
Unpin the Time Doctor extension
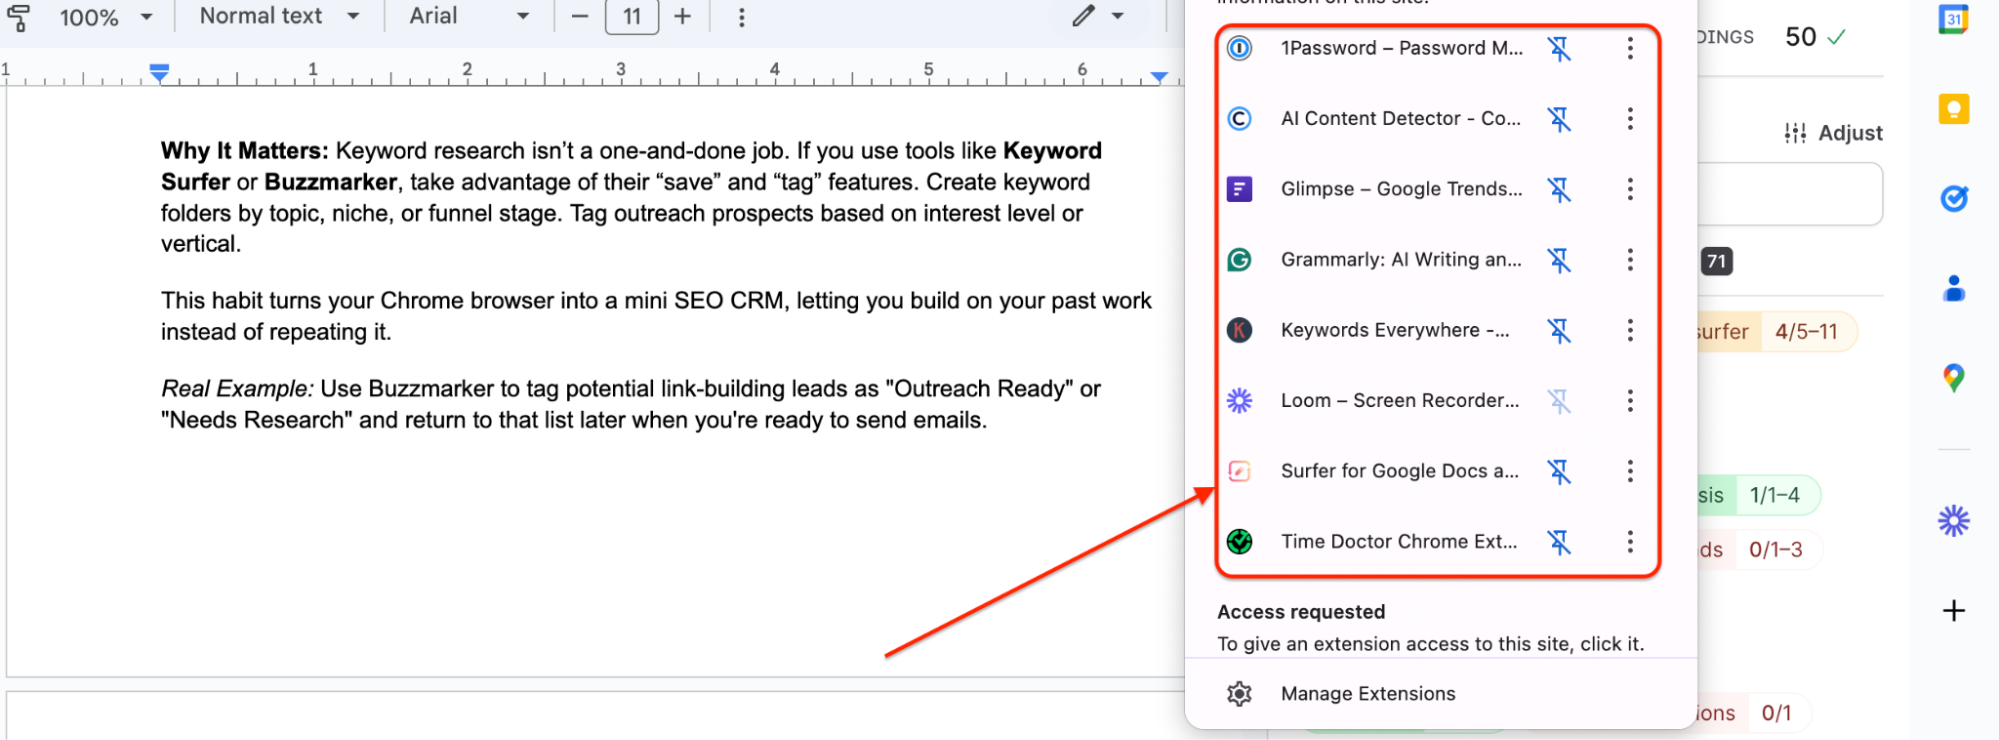[1559, 542]
